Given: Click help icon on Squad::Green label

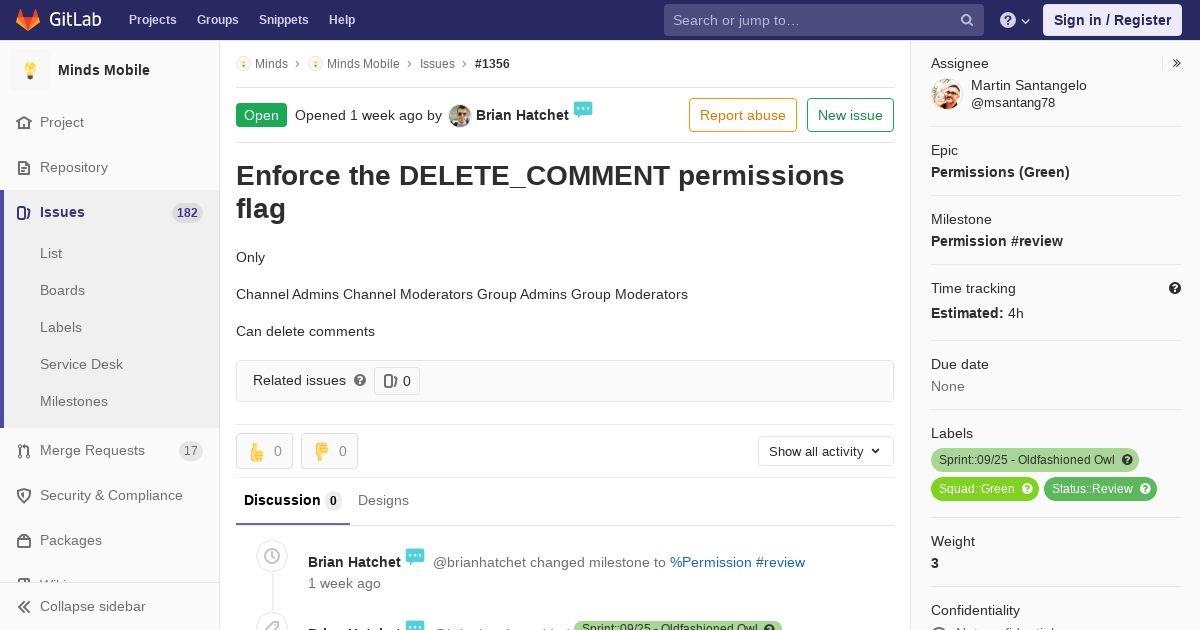Looking at the screenshot, I should (x=1027, y=489).
